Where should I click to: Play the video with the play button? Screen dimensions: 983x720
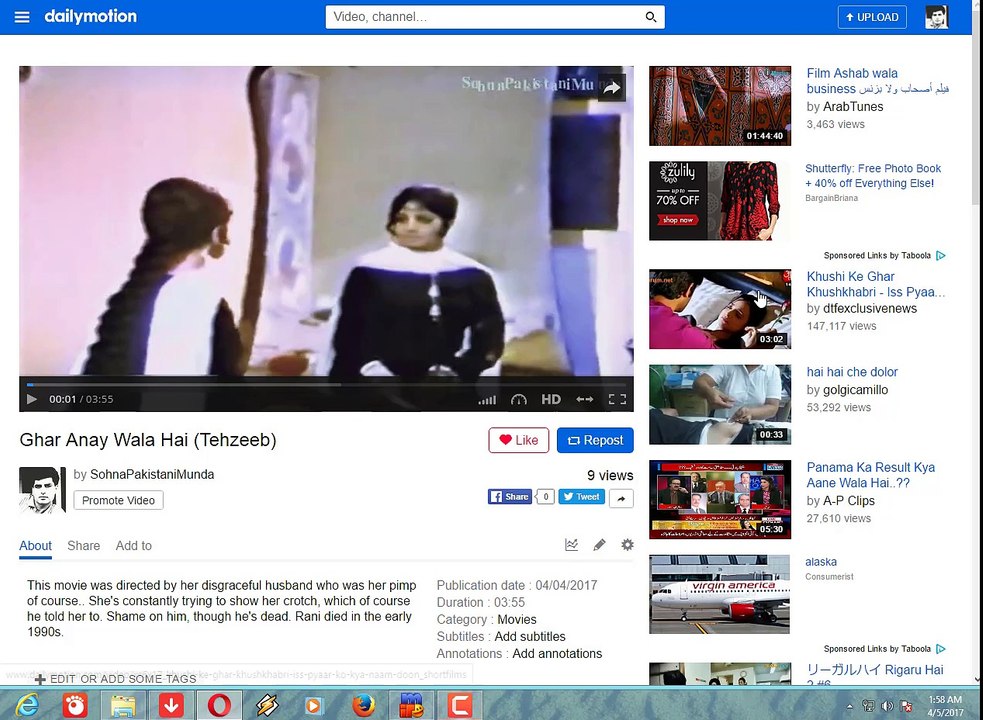pyautogui.click(x=32, y=399)
